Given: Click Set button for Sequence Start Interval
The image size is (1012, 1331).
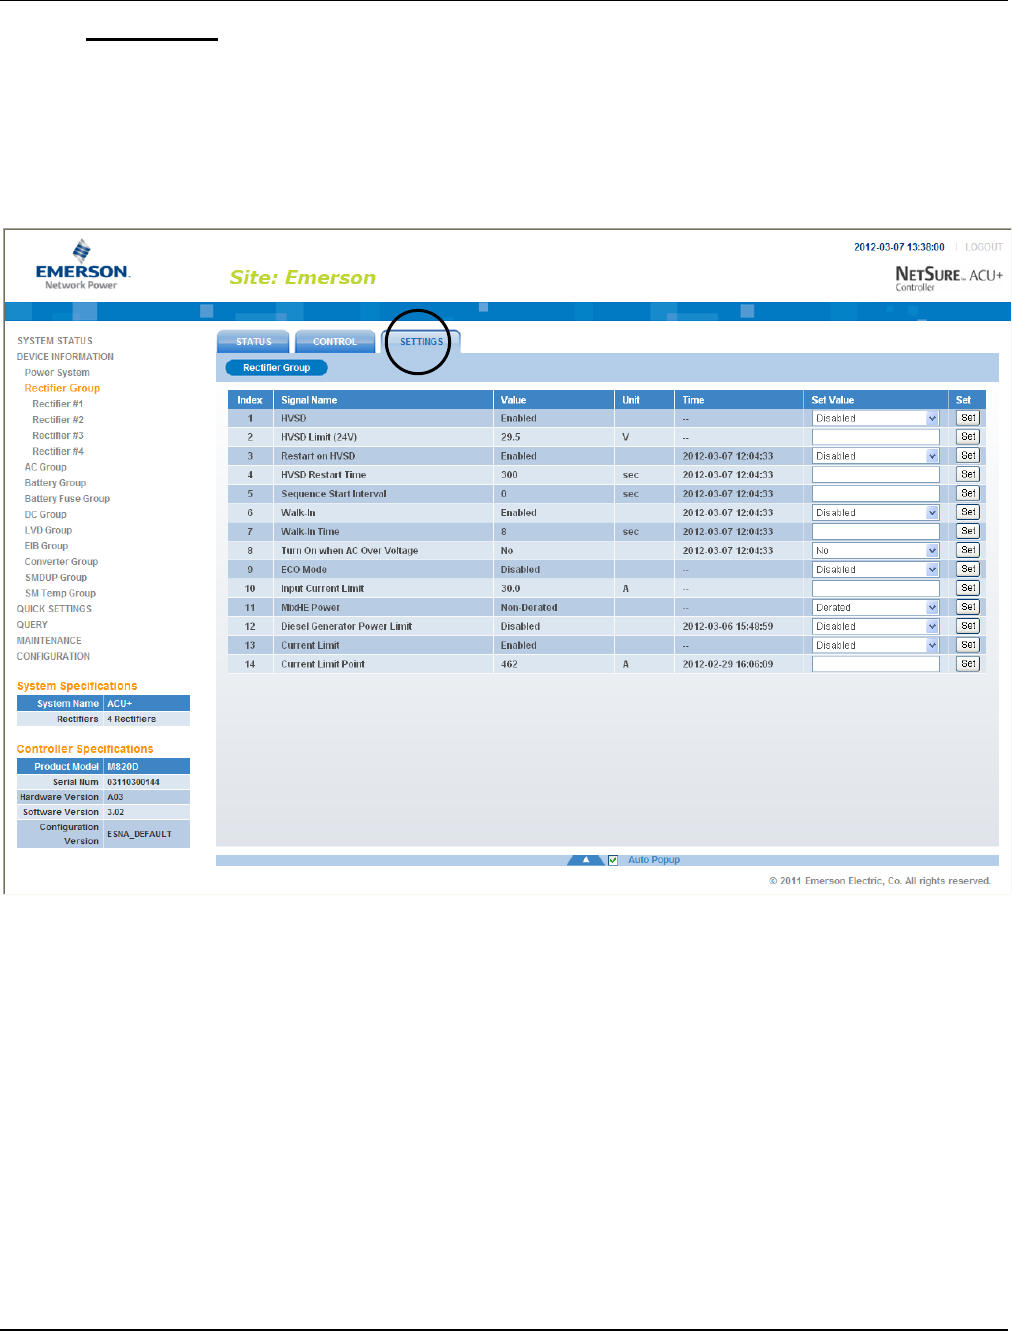Looking at the screenshot, I should (x=968, y=494).
